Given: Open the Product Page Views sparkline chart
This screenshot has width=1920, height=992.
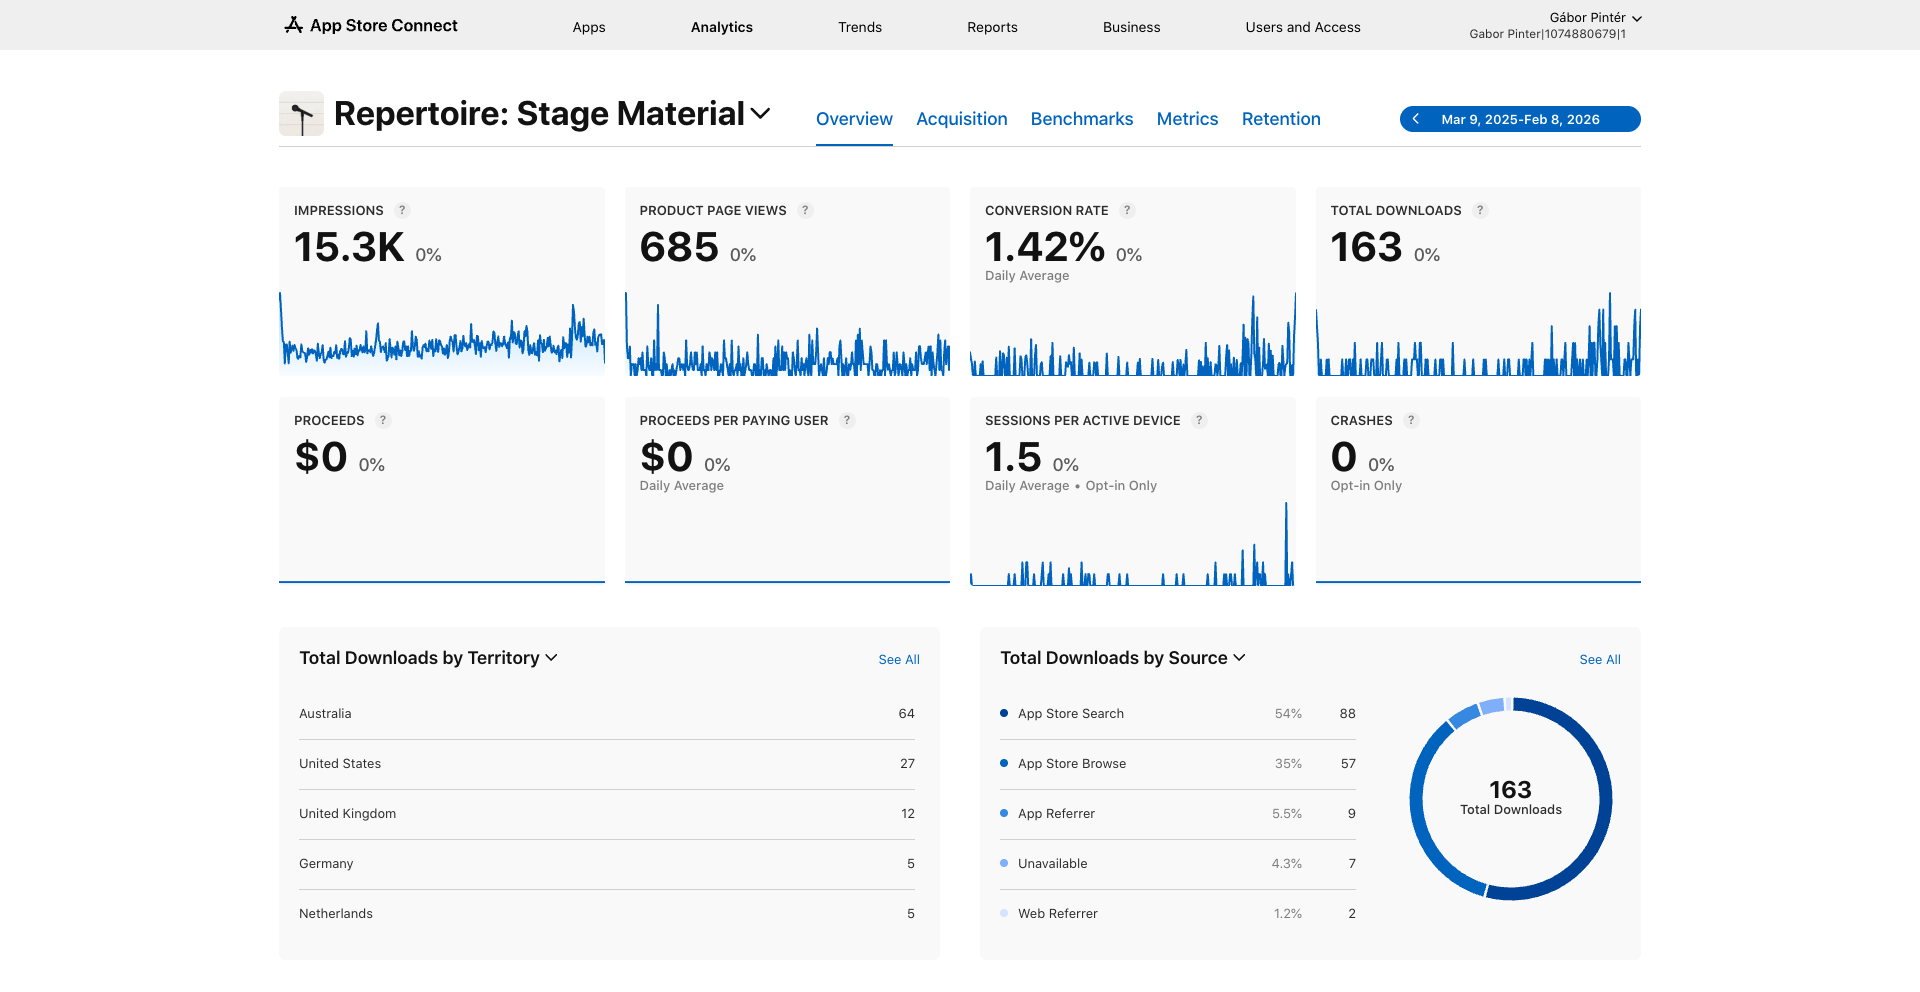Looking at the screenshot, I should click(x=787, y=334).
